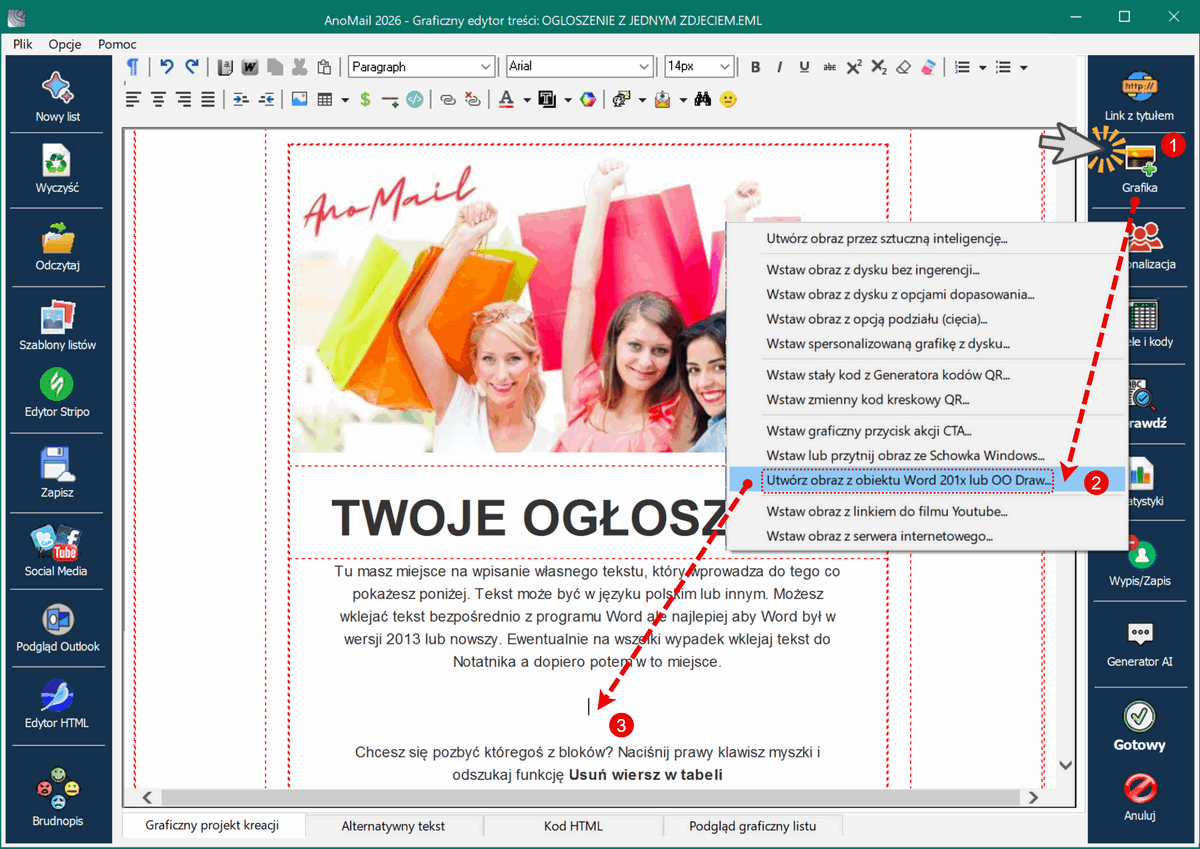
Task: Open Podgląd Outlook preview
Action: point(58,627)
